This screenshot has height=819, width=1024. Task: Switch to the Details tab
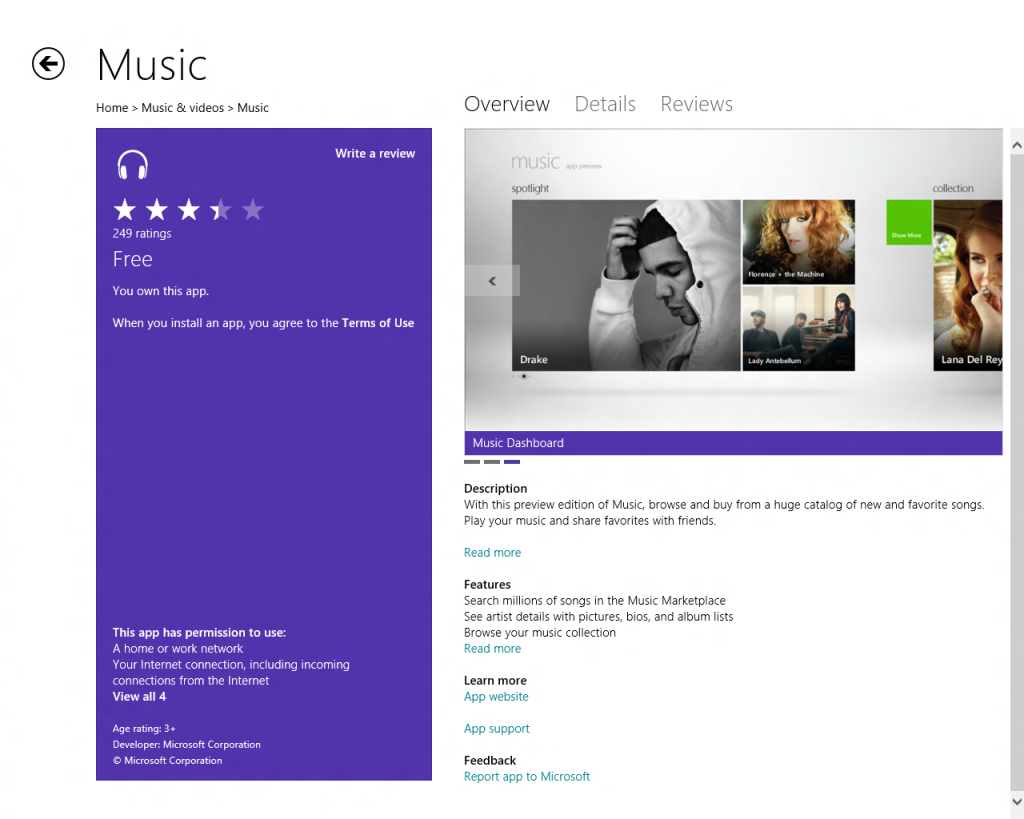(x=605, y=104)
